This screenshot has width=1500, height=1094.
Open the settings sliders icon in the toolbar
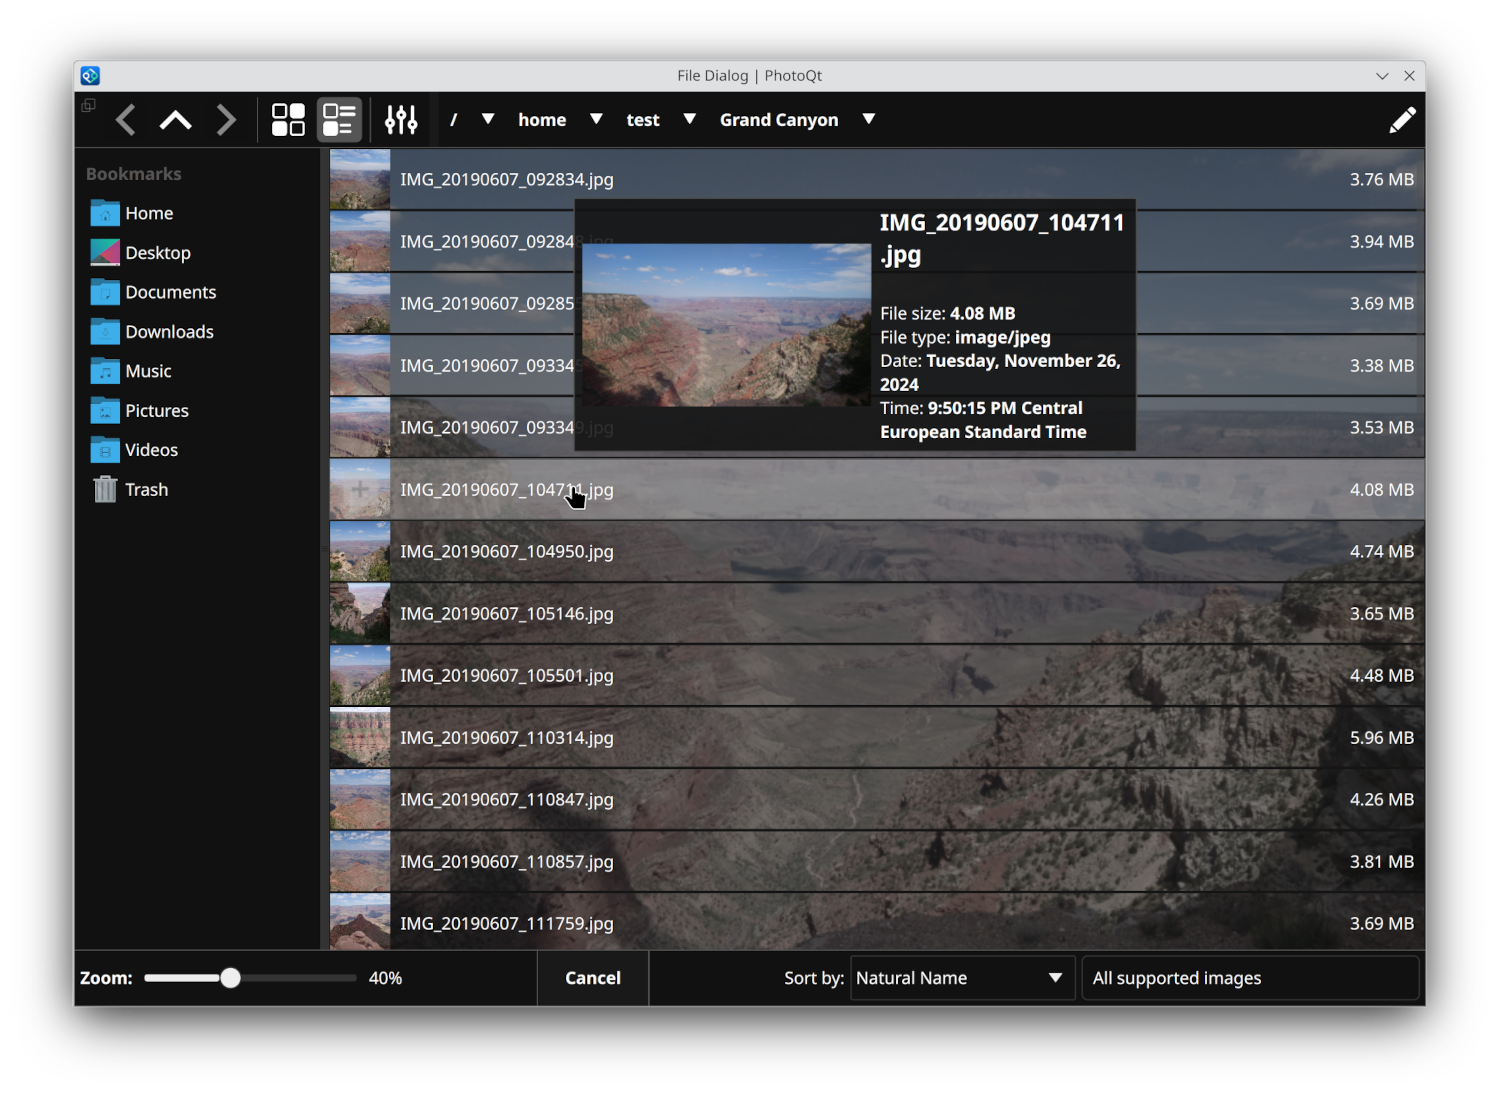coord(400,119)
